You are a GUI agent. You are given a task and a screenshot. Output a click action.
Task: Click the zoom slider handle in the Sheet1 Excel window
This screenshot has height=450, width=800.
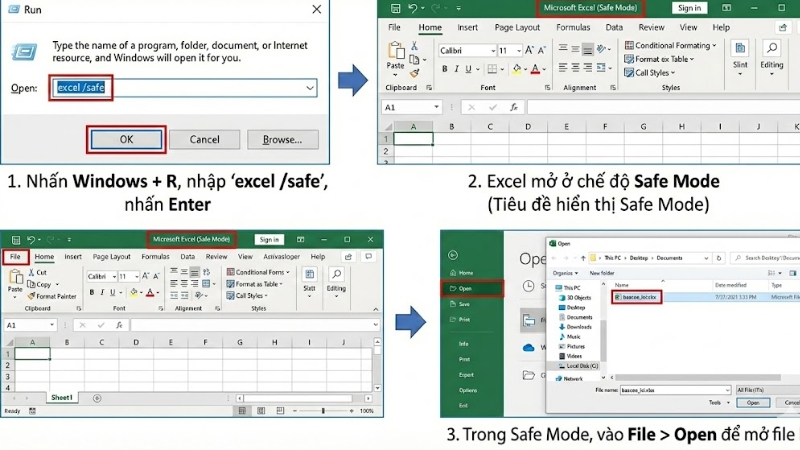323,411
